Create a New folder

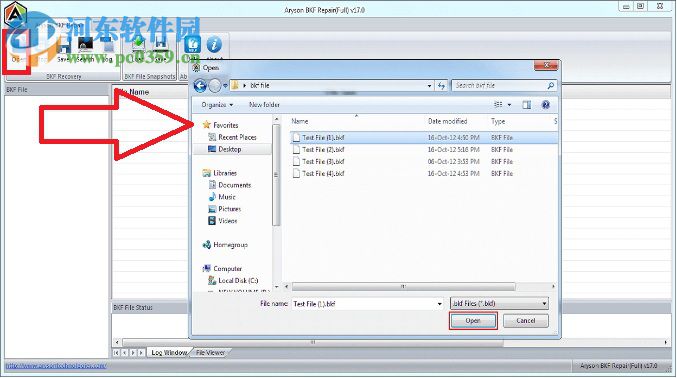[x=264, y=105]
